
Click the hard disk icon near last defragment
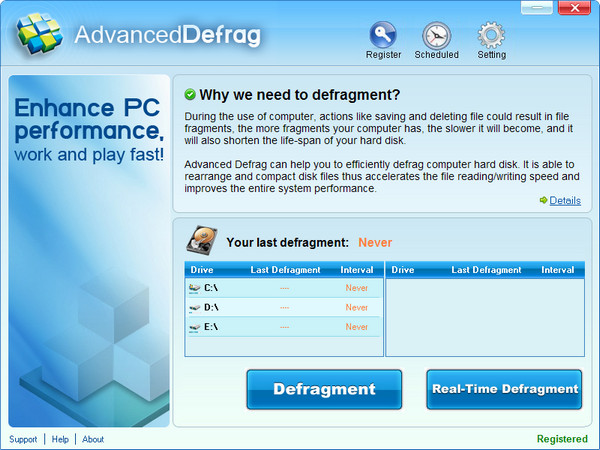(201, 241)
